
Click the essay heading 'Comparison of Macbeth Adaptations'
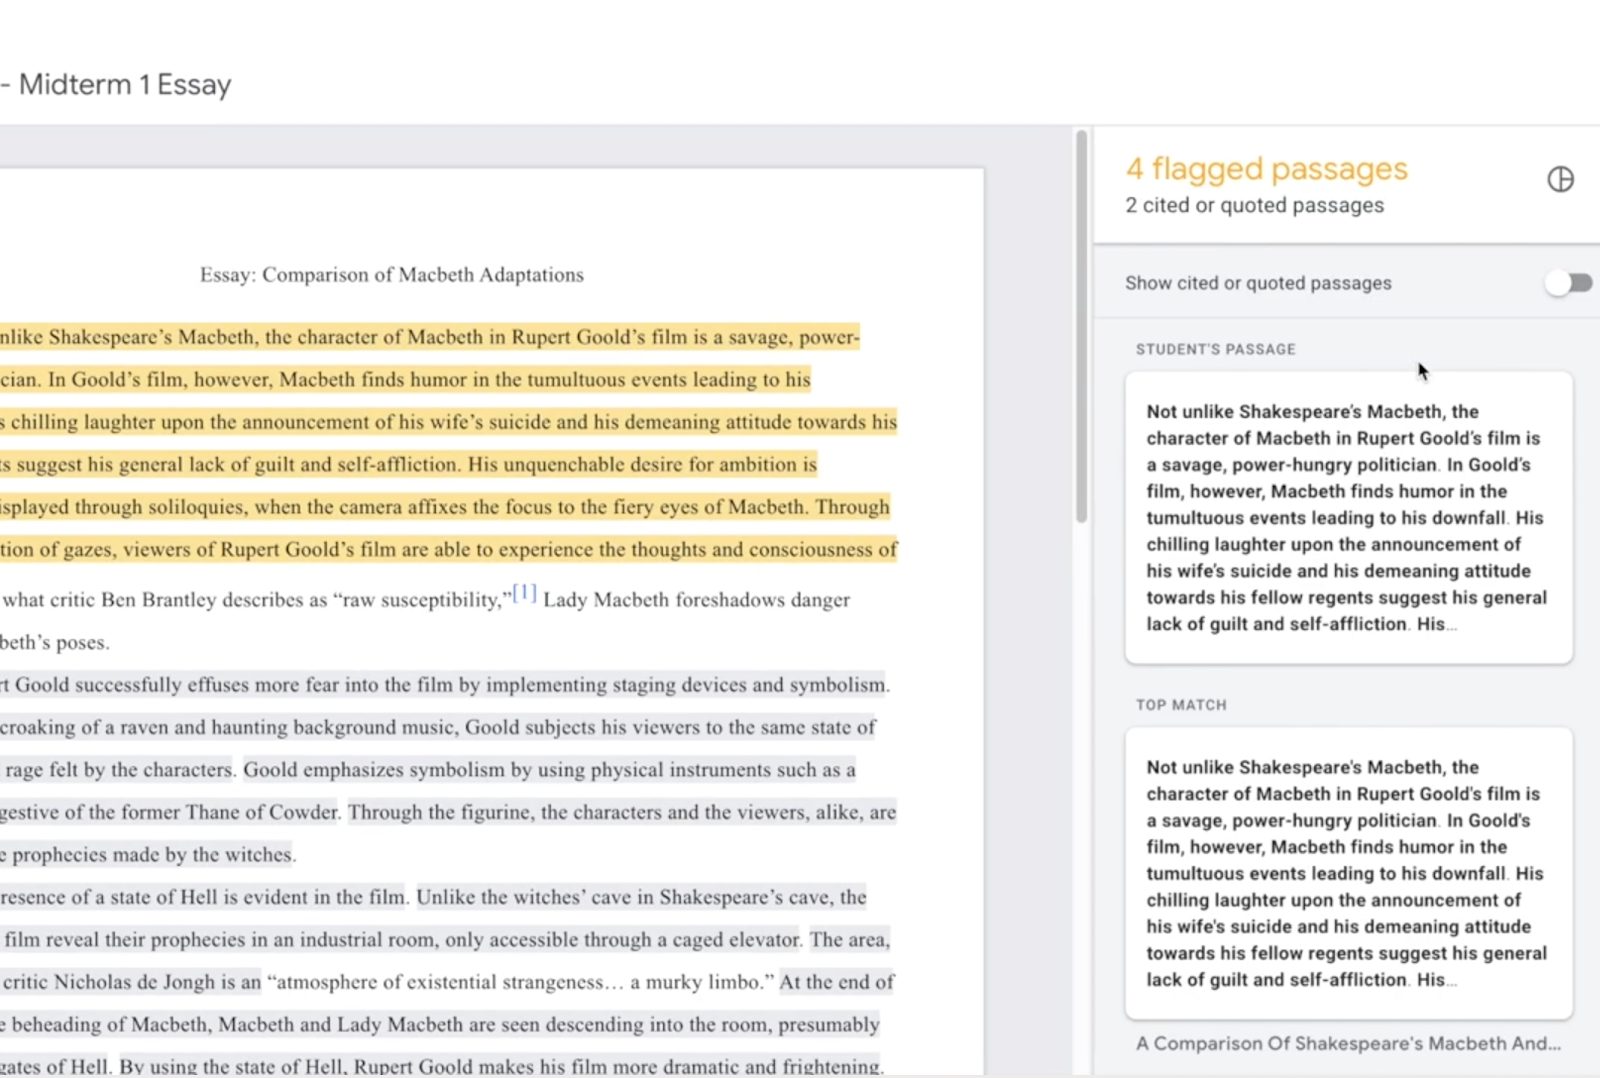coord(423,275)
